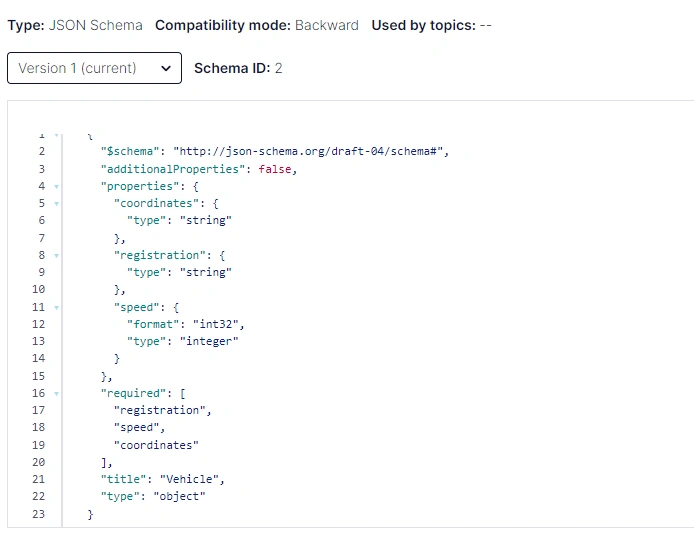Click the "required" key

coord(133,393)
